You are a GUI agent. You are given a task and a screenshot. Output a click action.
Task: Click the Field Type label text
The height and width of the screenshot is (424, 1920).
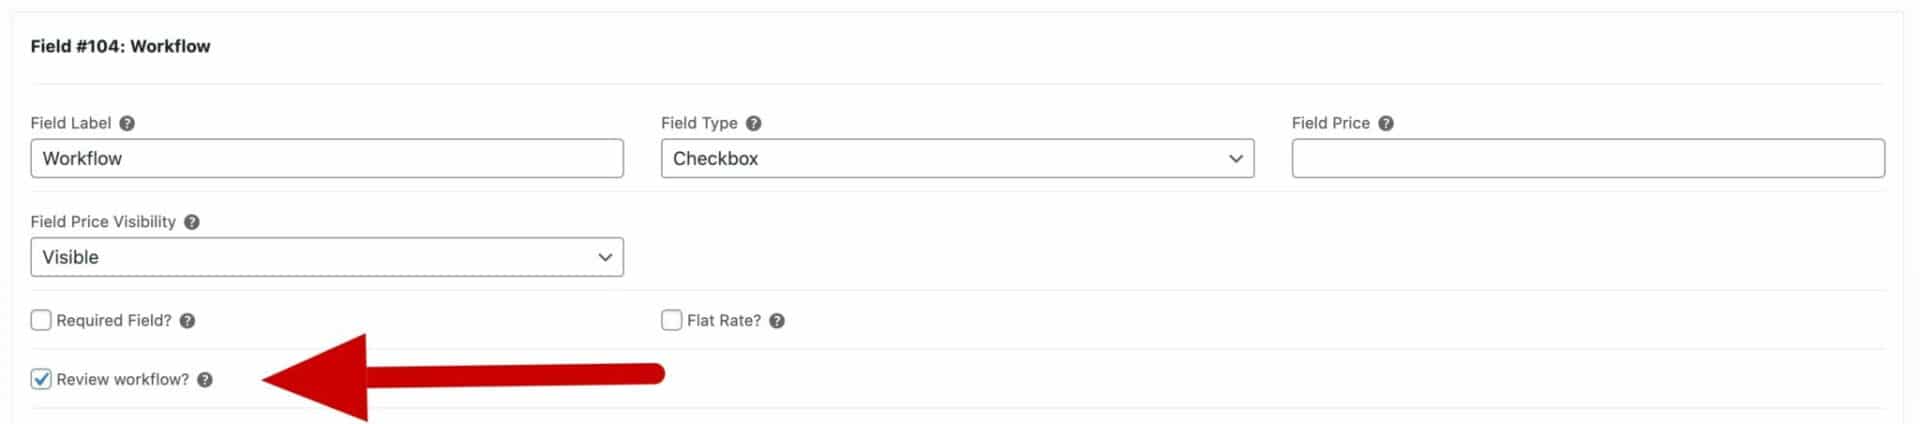[699, 123]
